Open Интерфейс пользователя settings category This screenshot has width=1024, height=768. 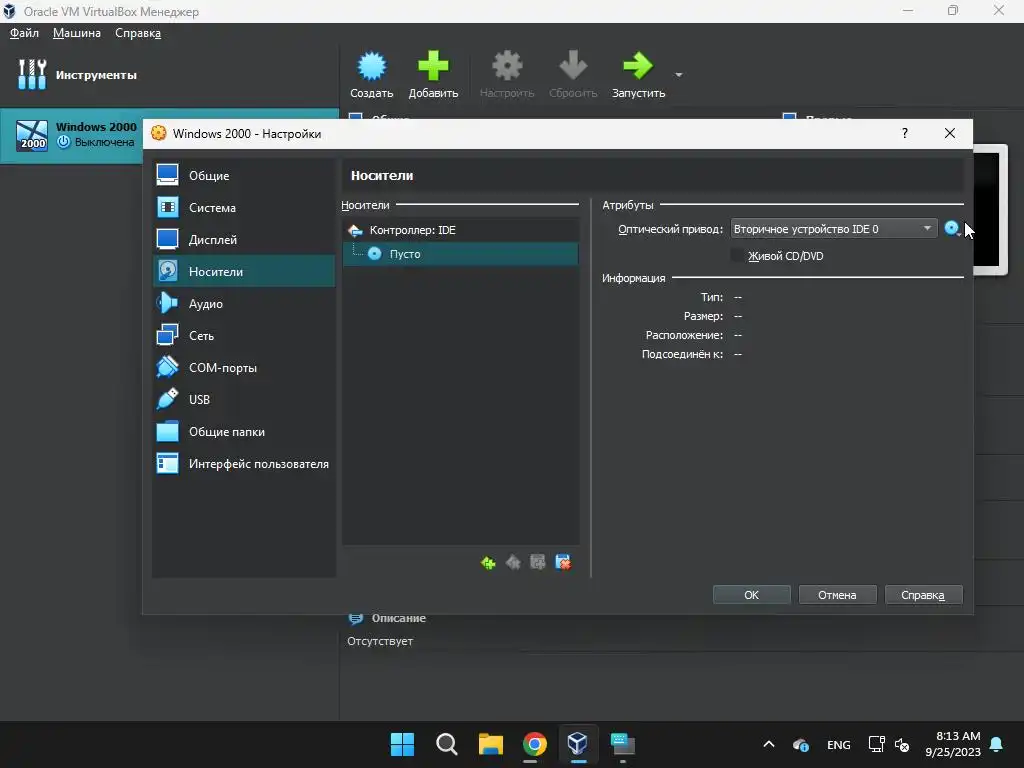[x=244, y=464]
